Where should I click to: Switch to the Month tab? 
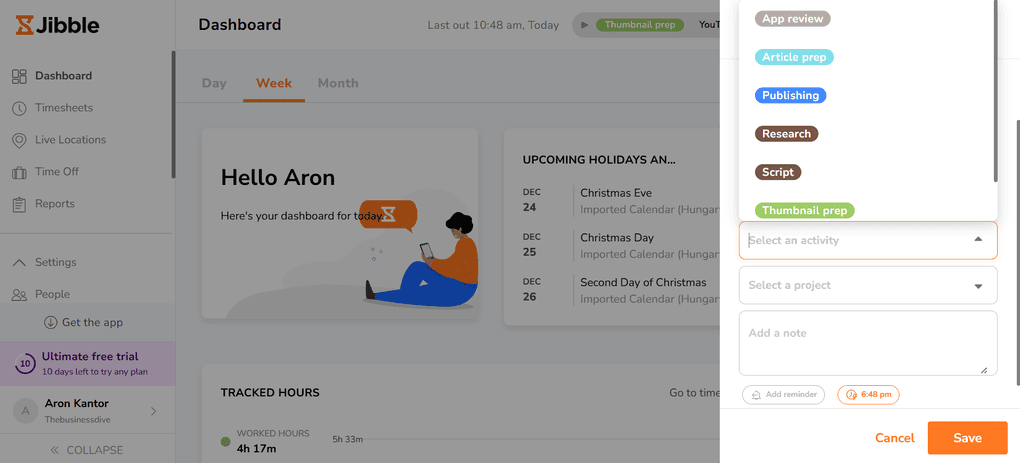pos(338,83)
